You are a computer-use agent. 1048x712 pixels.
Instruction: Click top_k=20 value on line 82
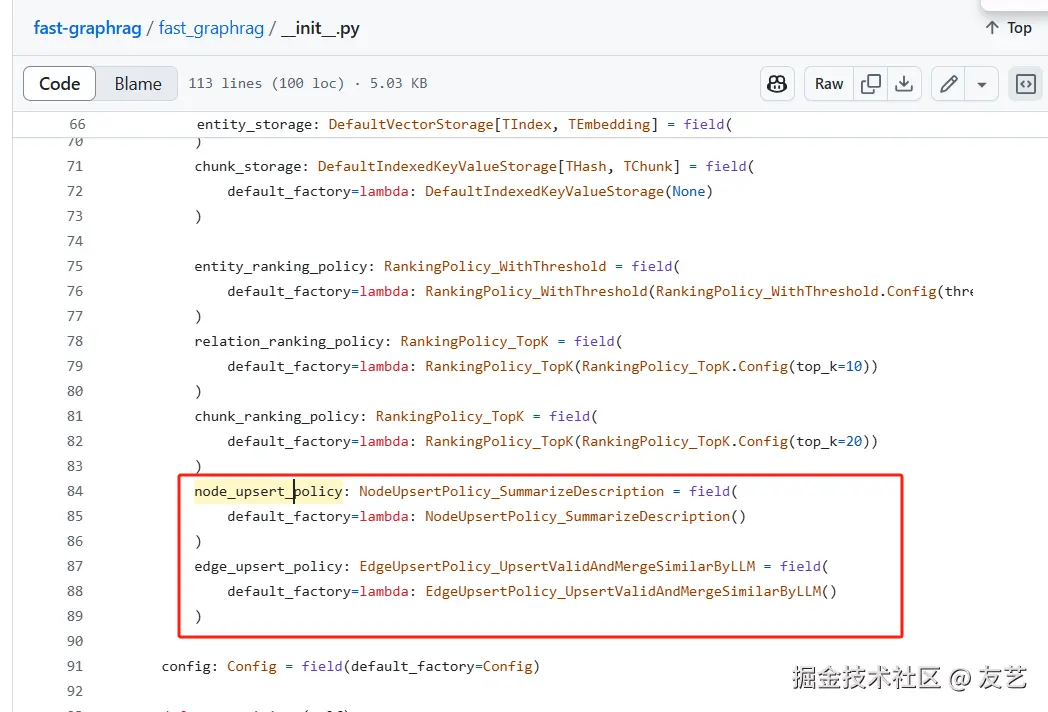(829, 441)
